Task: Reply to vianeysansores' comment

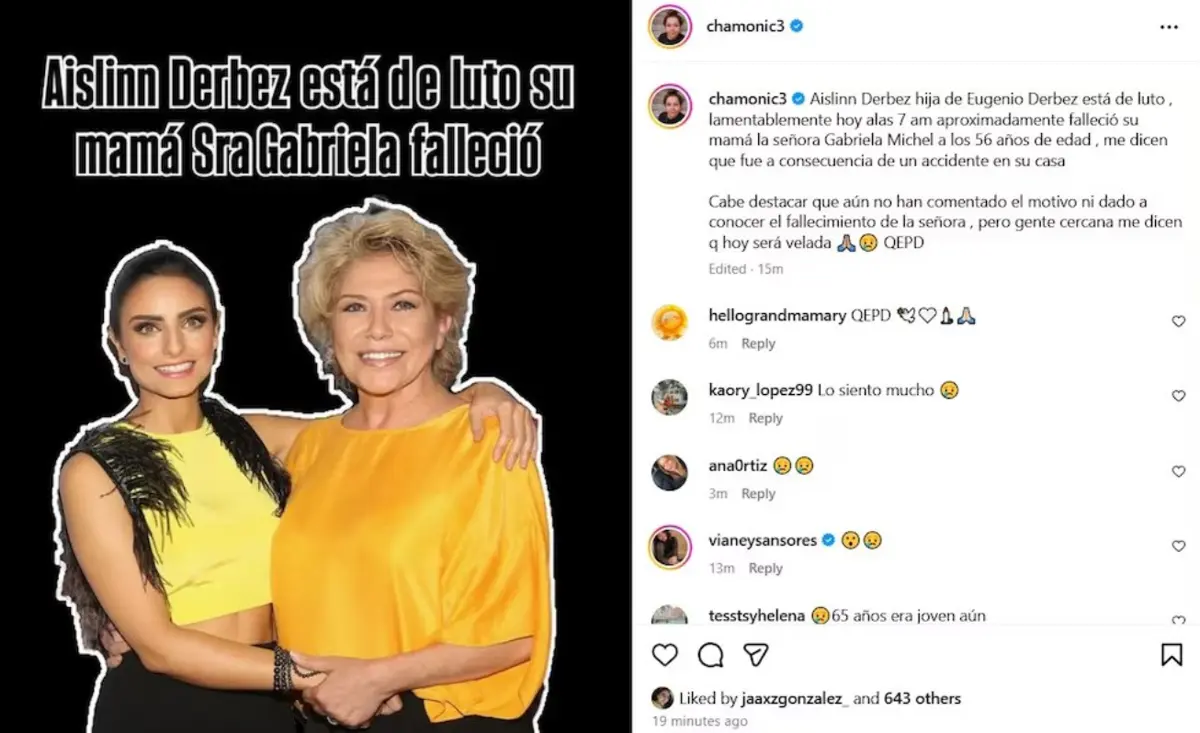Action: (x=765, y=569)
